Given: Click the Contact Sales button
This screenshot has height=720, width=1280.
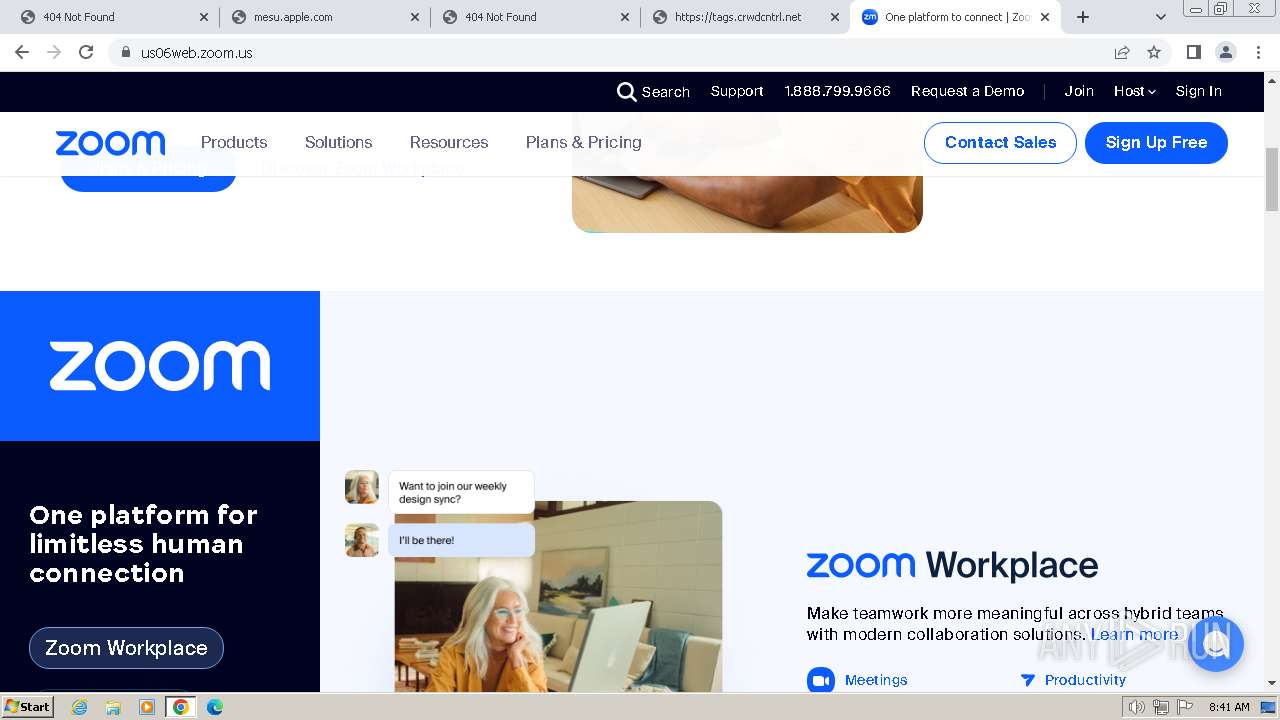Looking at the screenshot, I should [x=1000, y=142].
